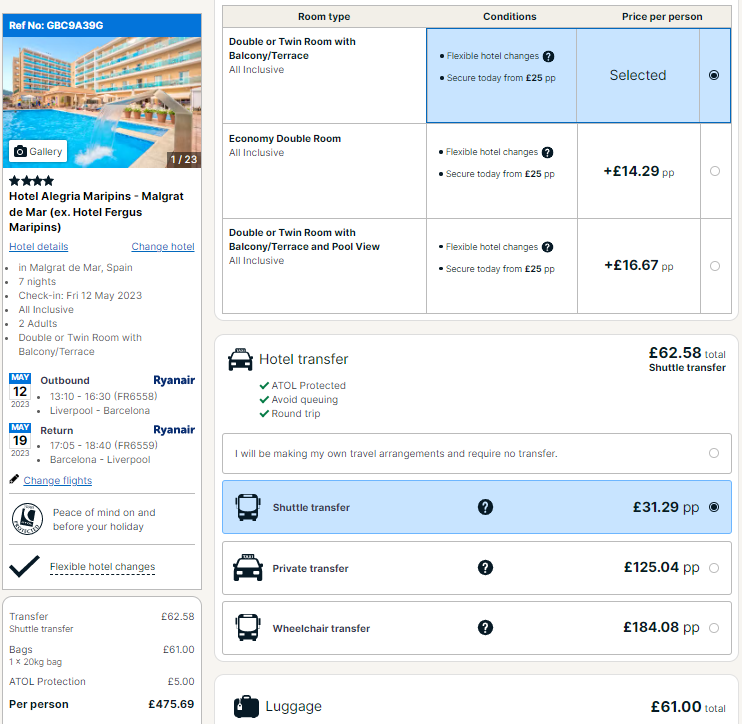742x724 pixels.
Task: Click the Bags £61.00 summary line
Action: [102, 655]
